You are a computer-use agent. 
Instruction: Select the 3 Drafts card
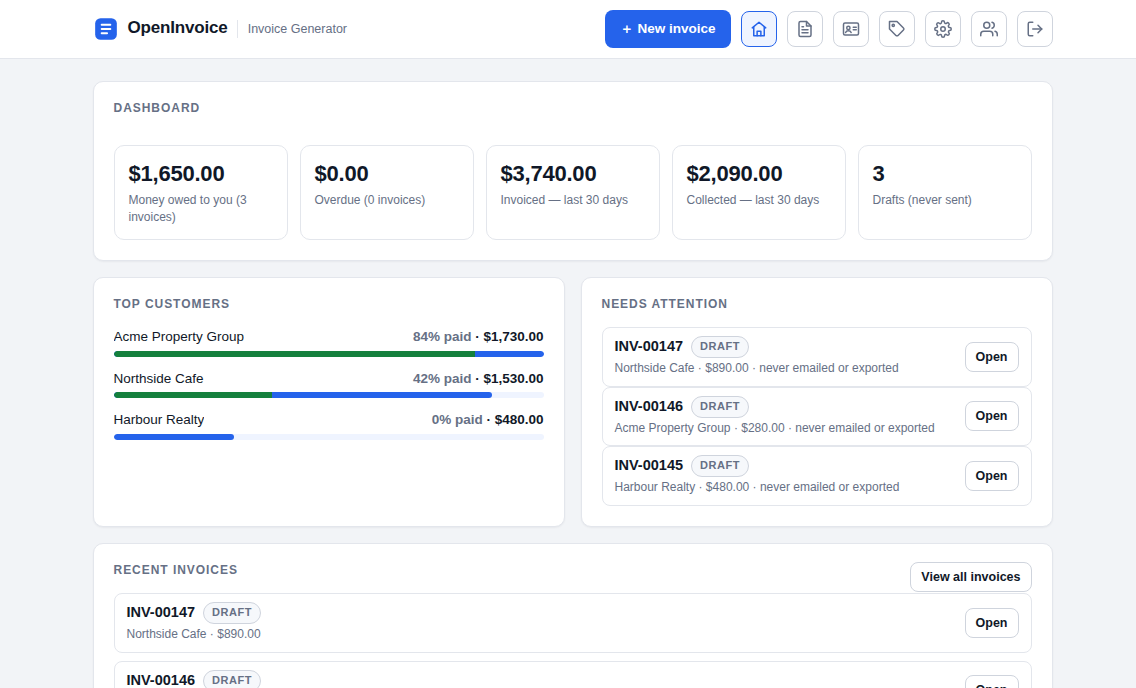point(945,193)
